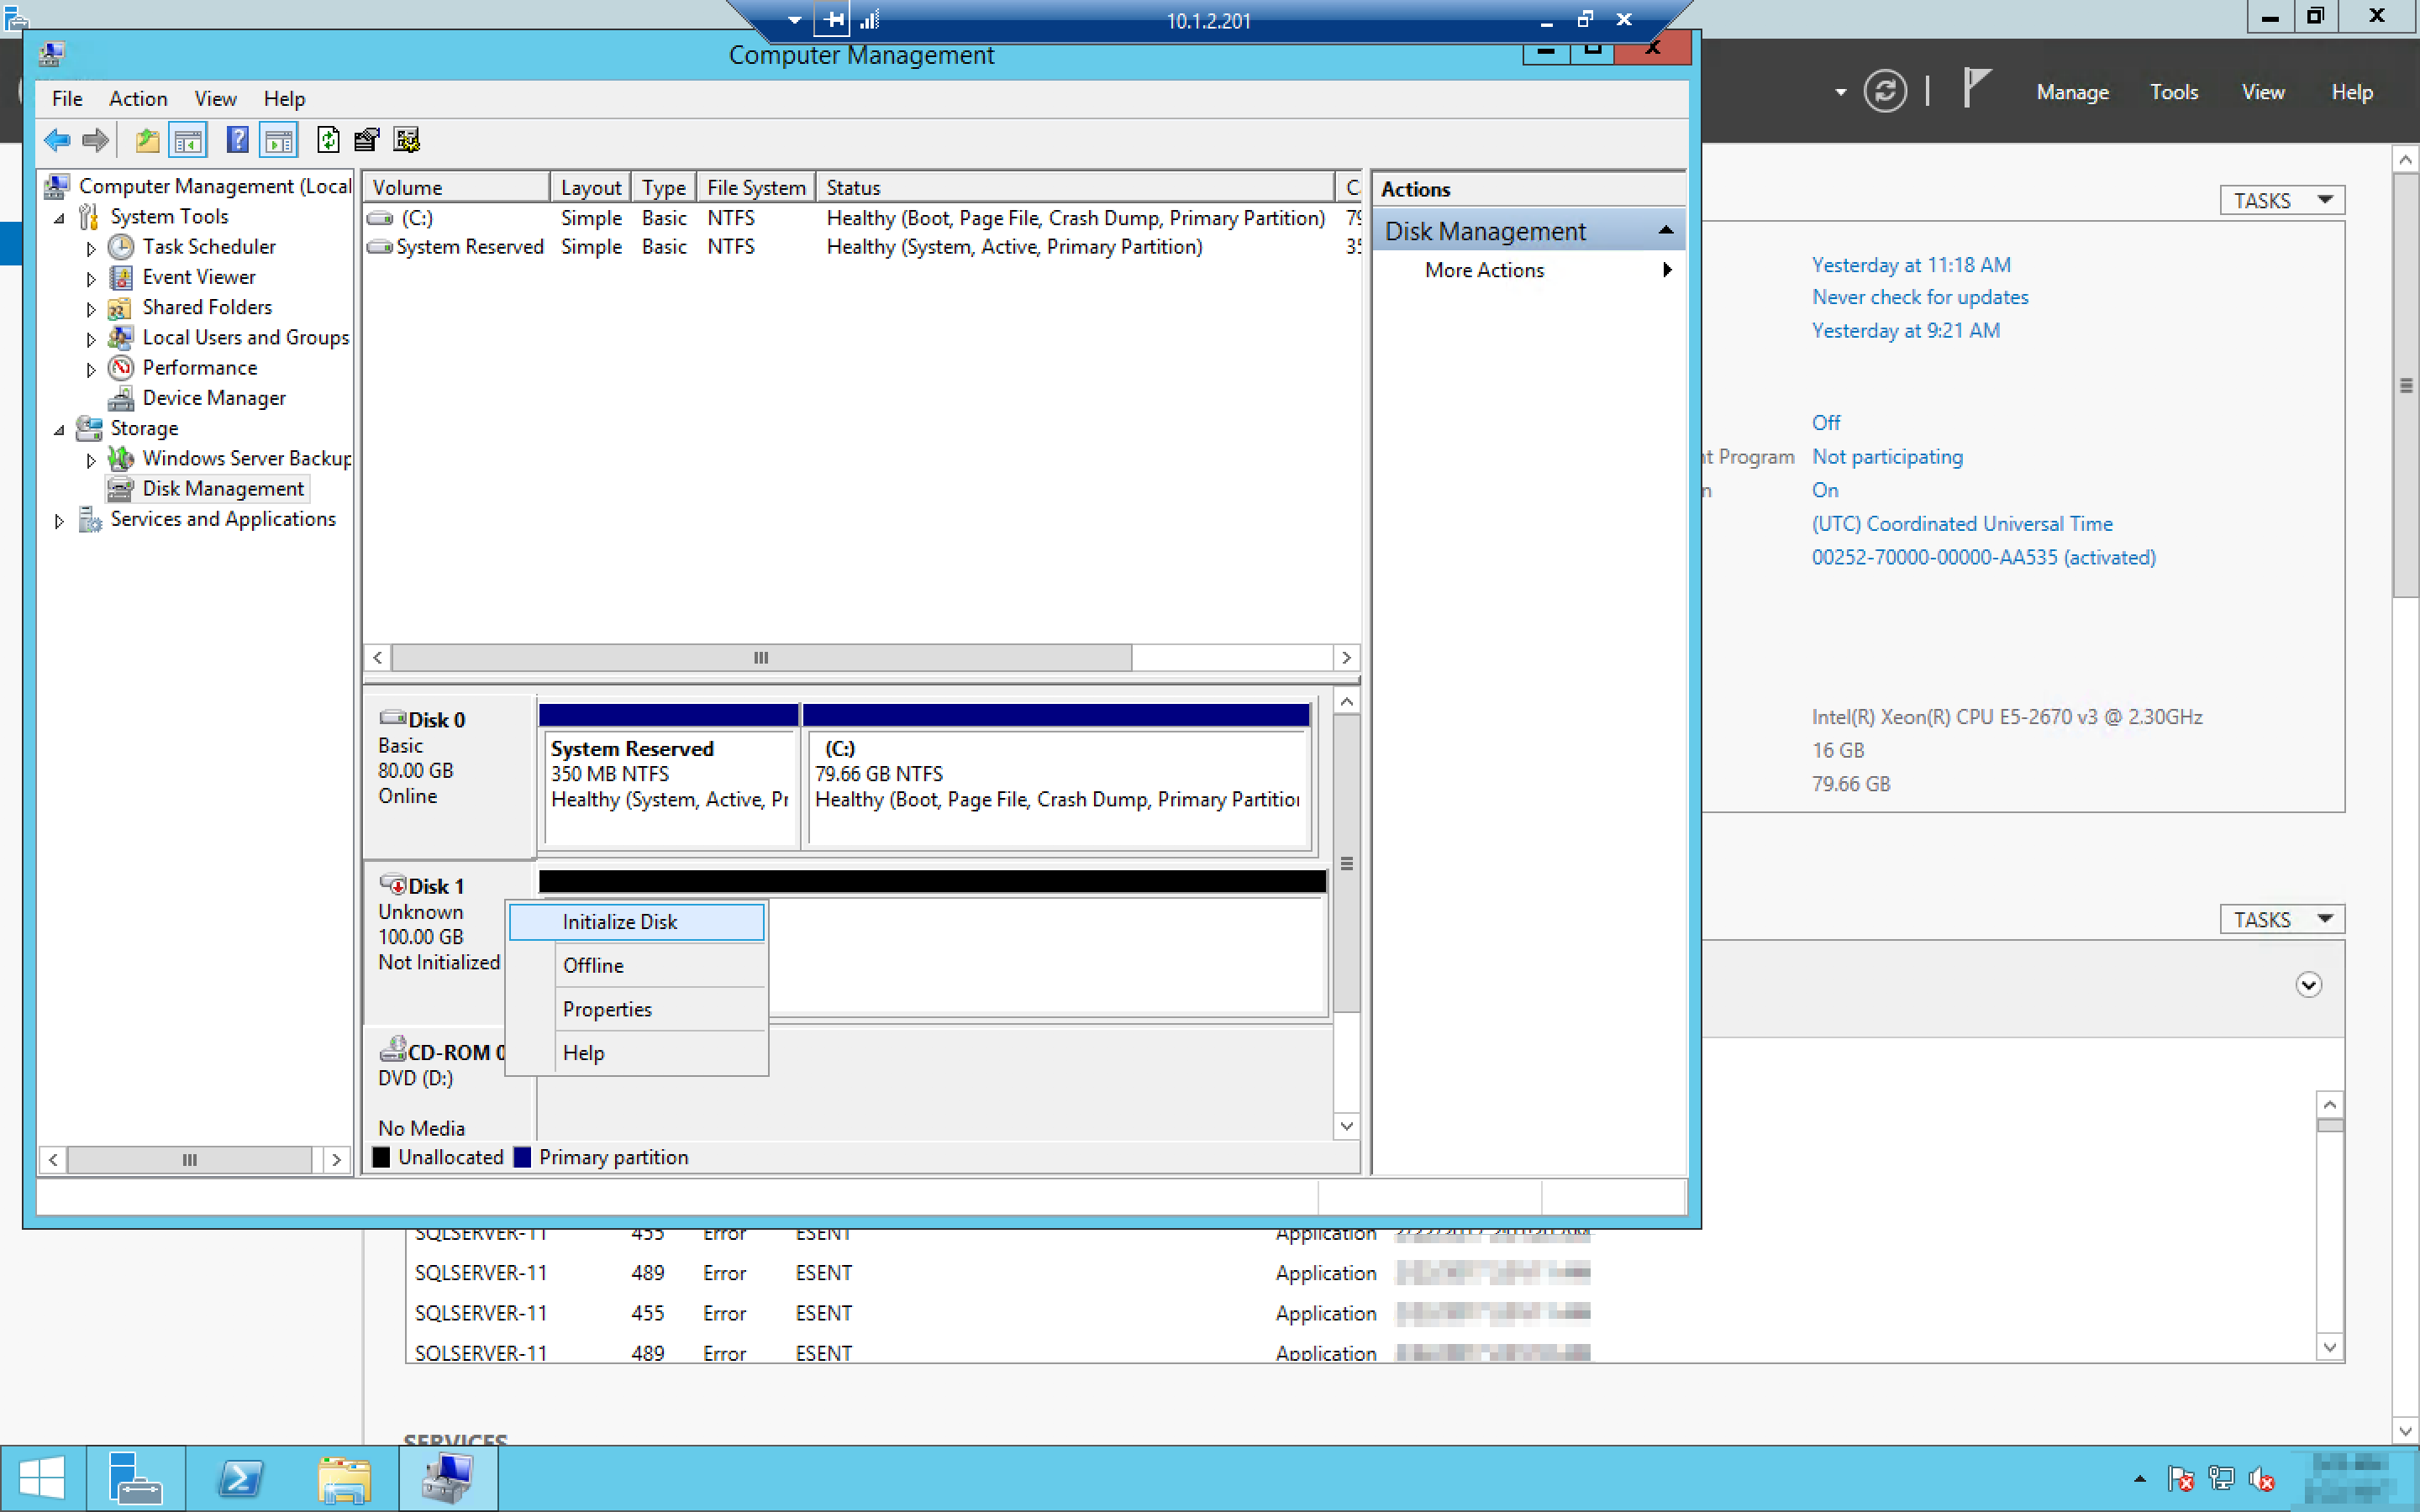Open PowerShell from the taskbar
The image size is (2420, 1512).
pos(240,1478)
